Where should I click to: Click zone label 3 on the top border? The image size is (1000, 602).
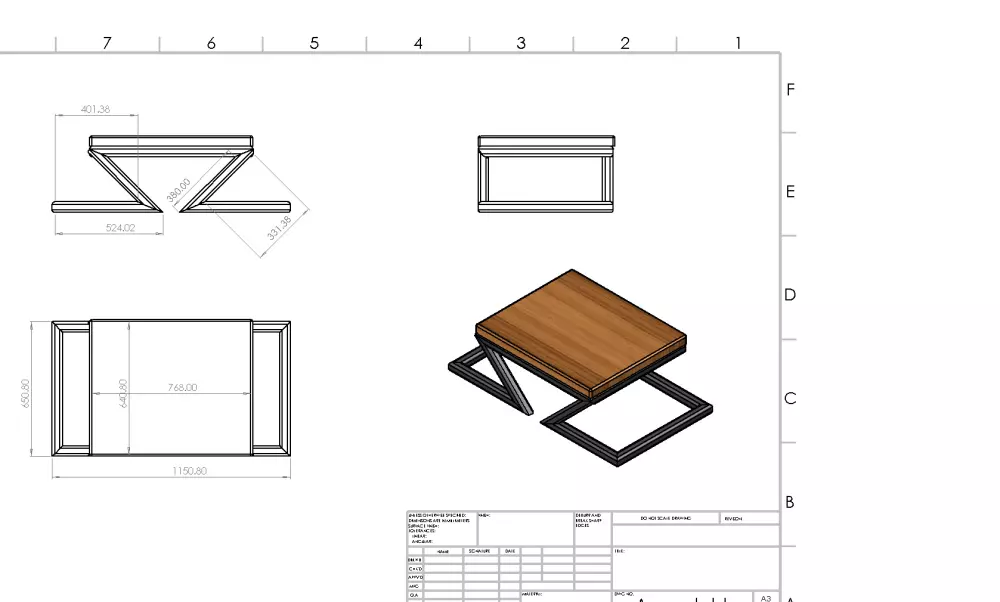coord(522,43)
